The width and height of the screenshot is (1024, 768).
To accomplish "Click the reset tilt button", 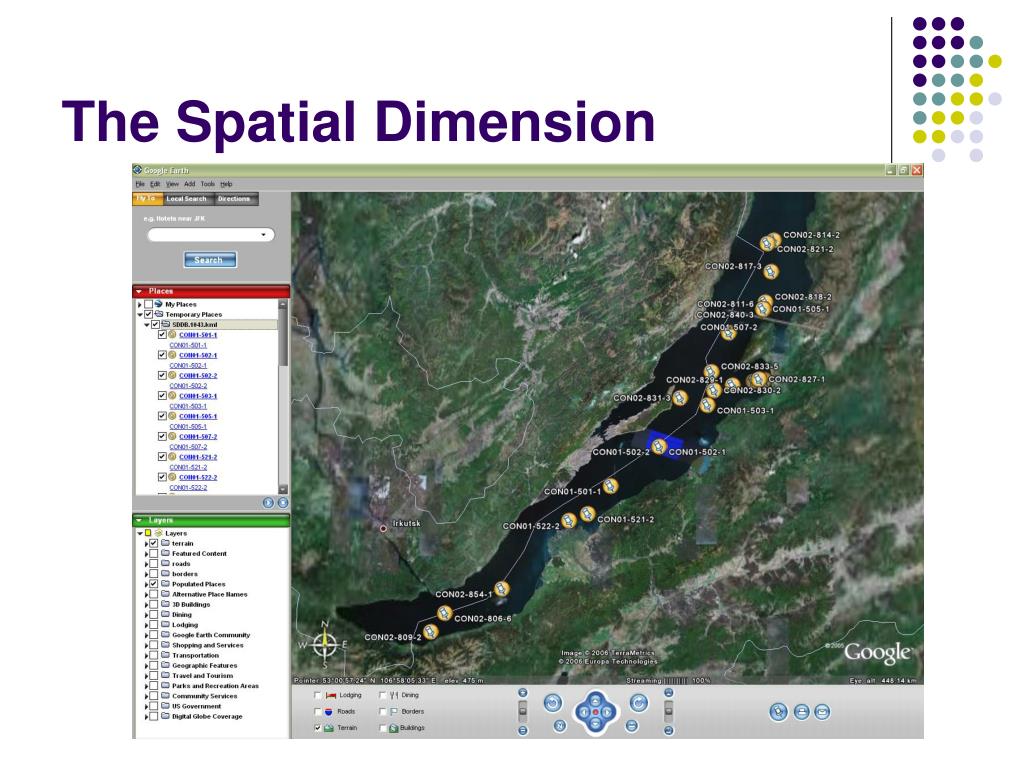I will pos(632,726).
